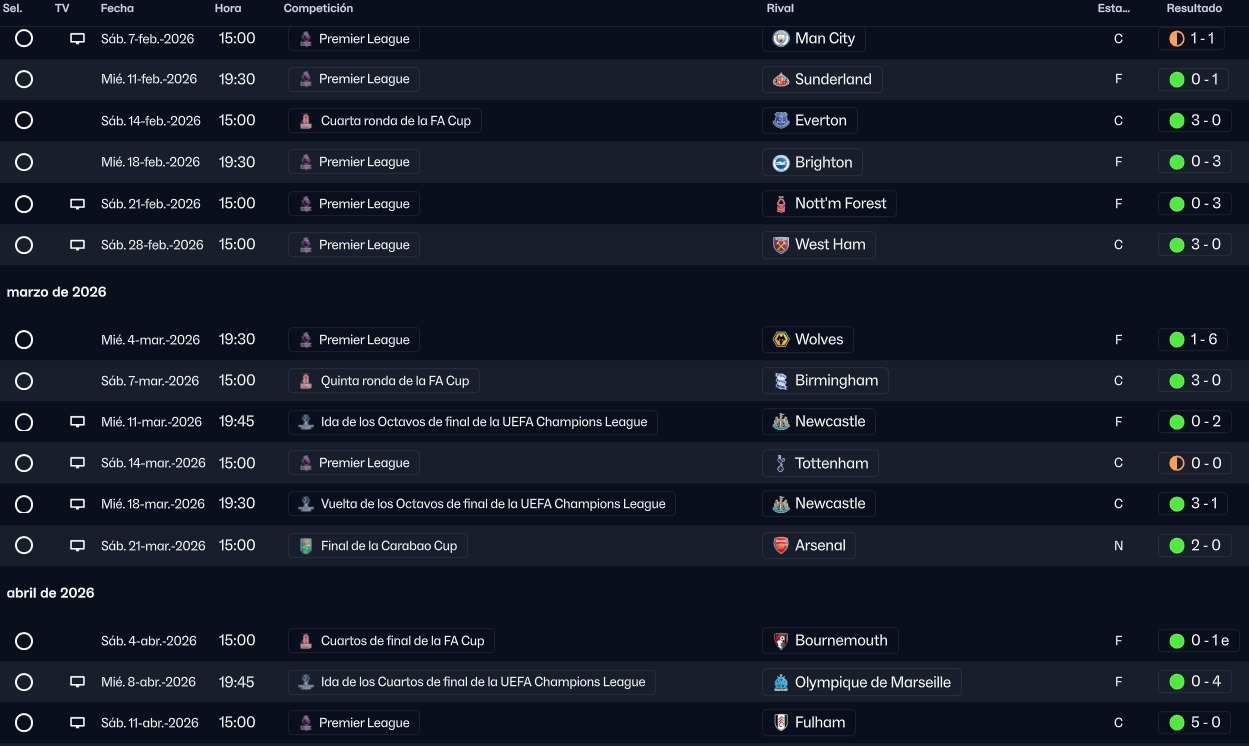Click the Fulham club badge
The image size is (1249, 746).
(781, 723)
